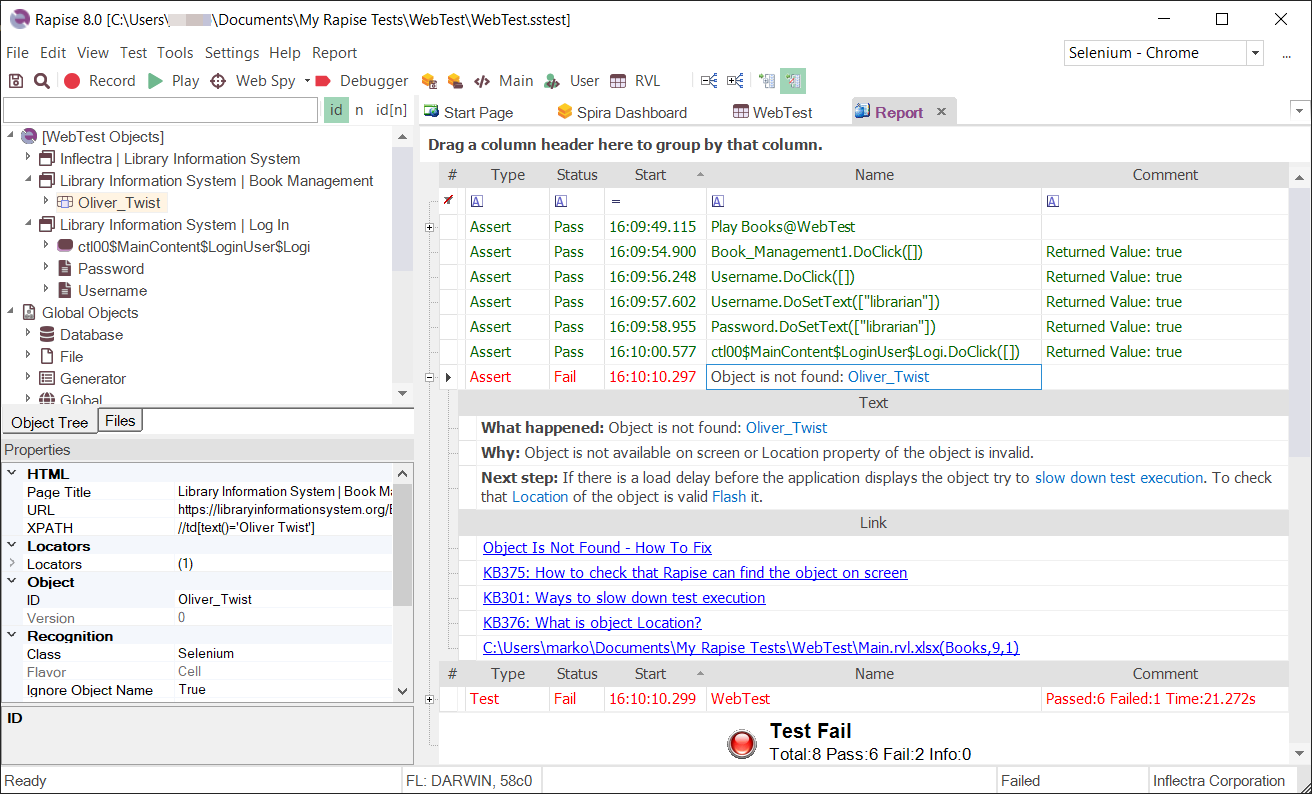Open the File menu
Screen dimensions: 1312x794
coord(18,53)
